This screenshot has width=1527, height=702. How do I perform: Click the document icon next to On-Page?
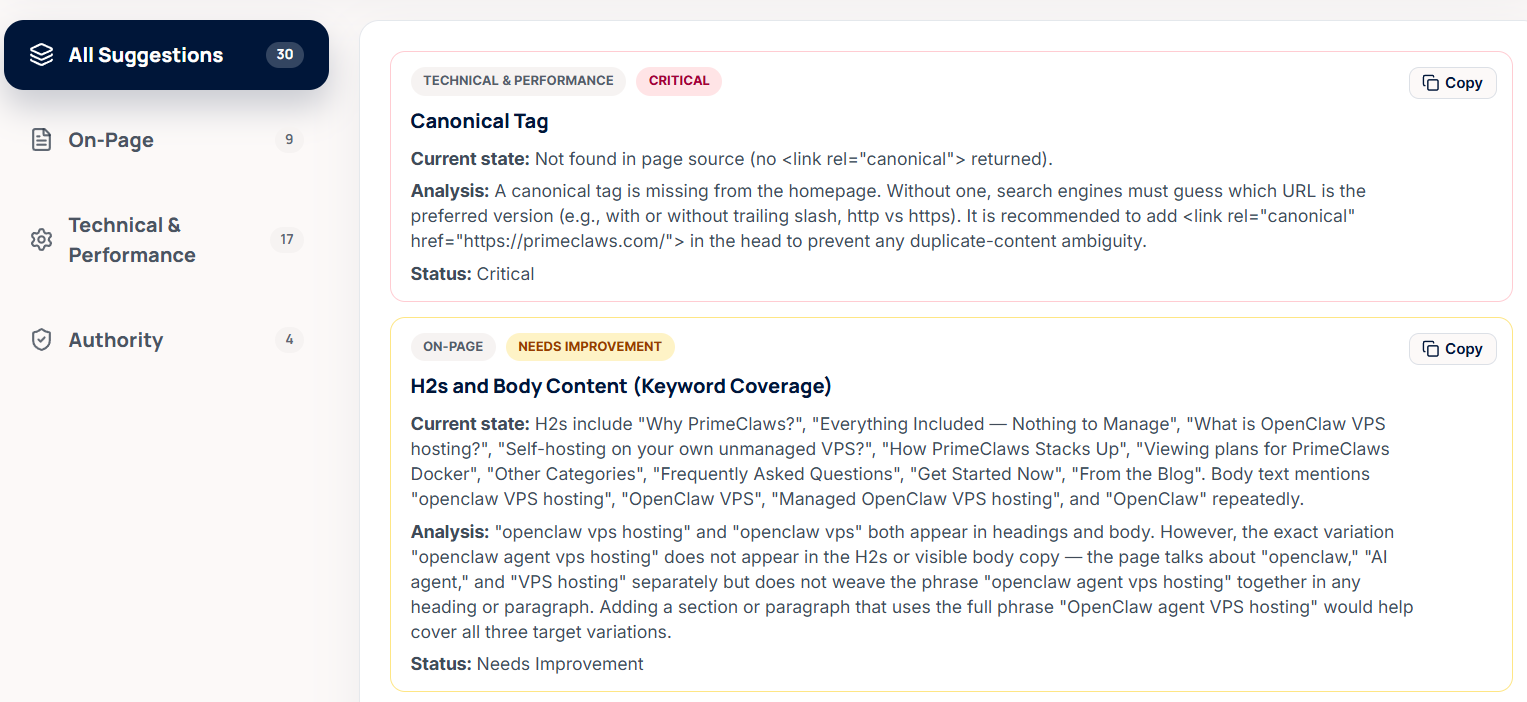click(x=41, y=140)
